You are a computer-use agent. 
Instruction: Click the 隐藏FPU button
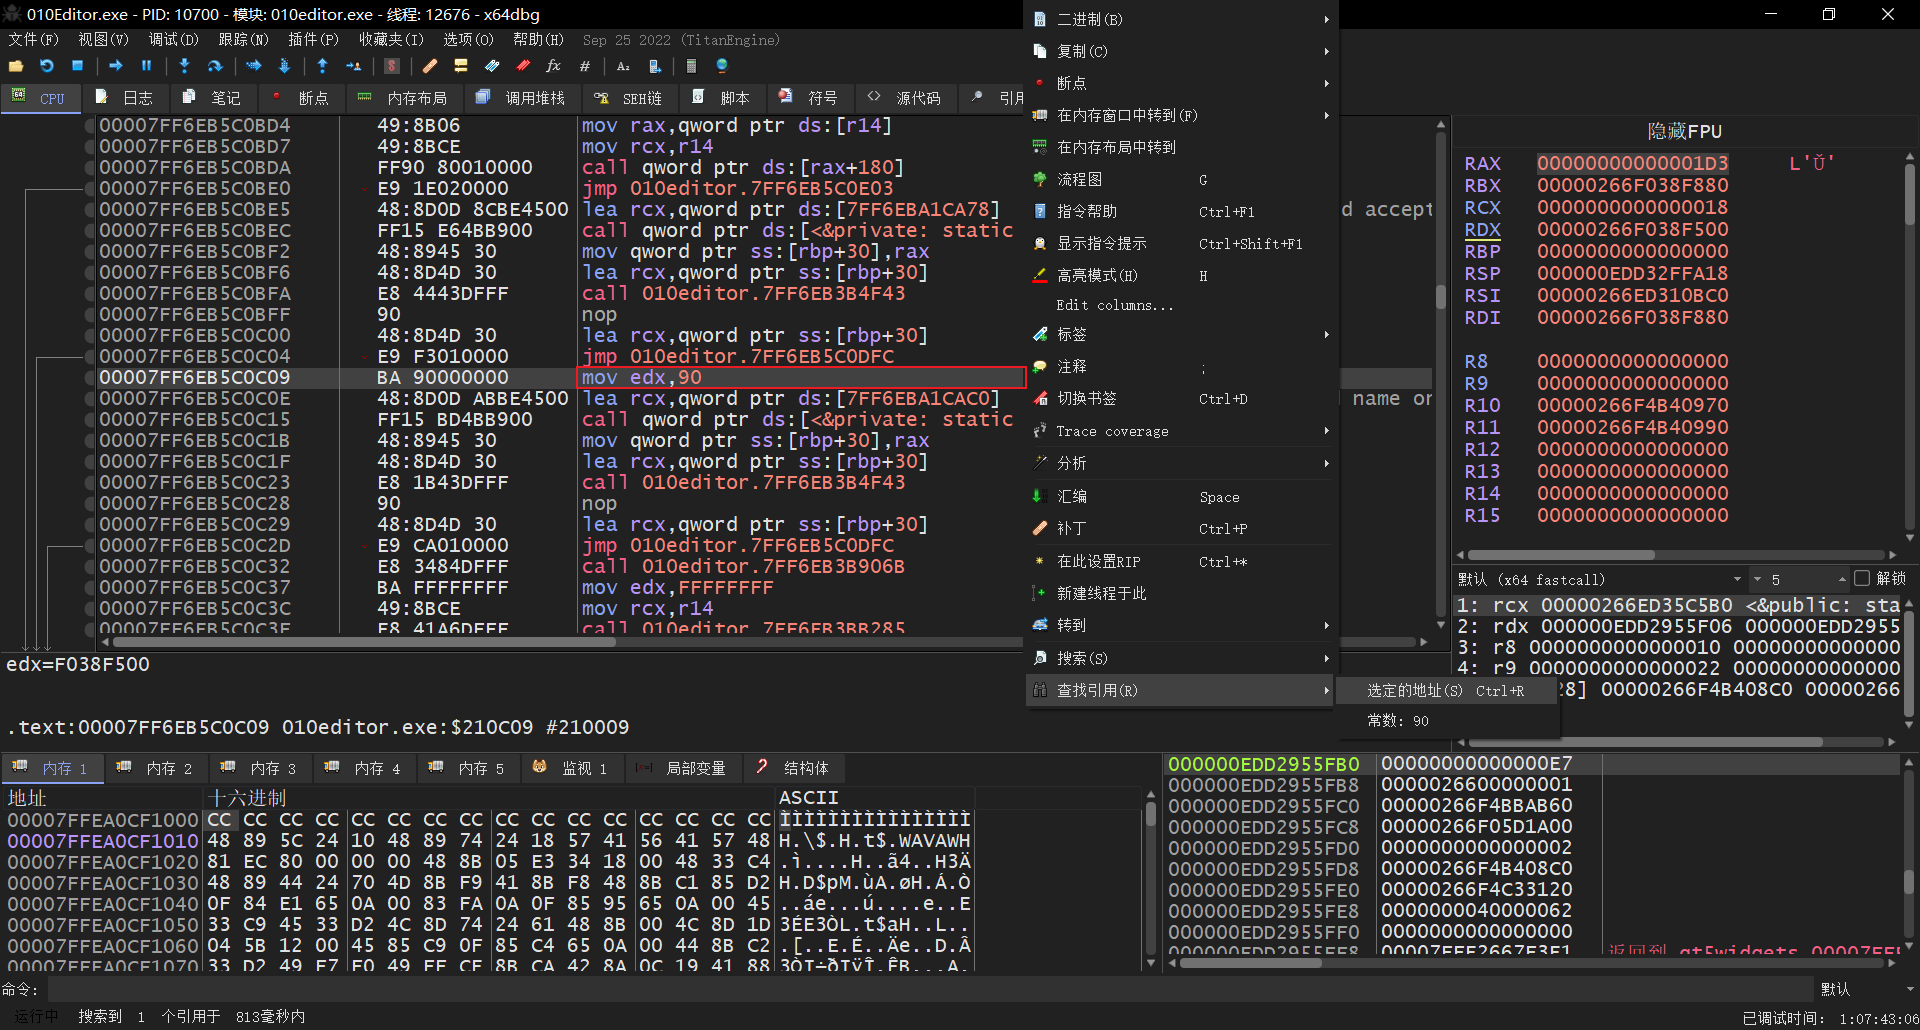pyautogui.click(x=1684, y=131)
